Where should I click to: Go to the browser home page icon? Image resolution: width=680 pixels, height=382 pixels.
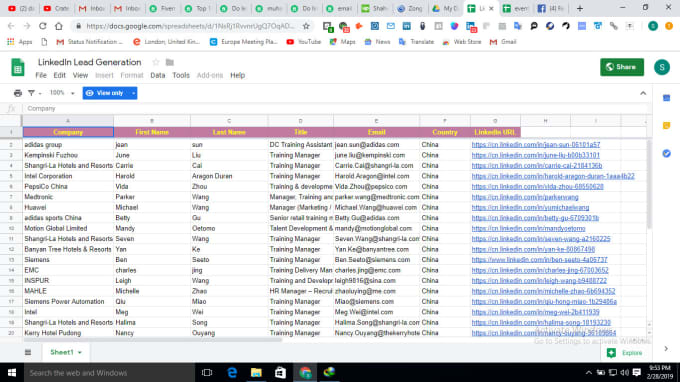tap(59, 26)
